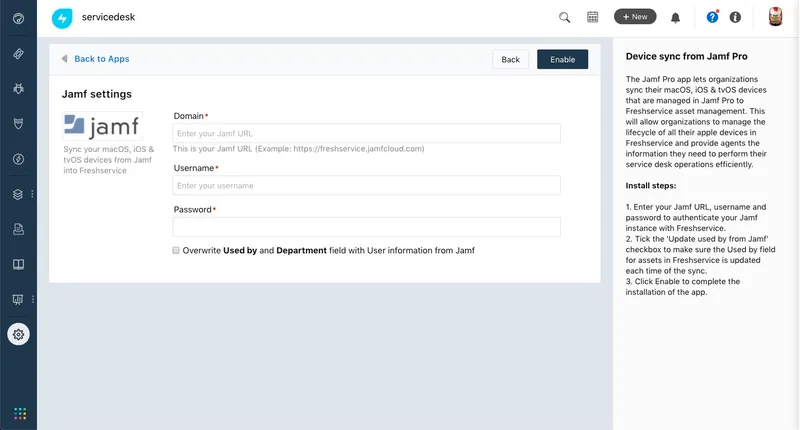This screenshot has width=800, height=430.
Task: Open the calendar icon in header
Action: (592, 17)
